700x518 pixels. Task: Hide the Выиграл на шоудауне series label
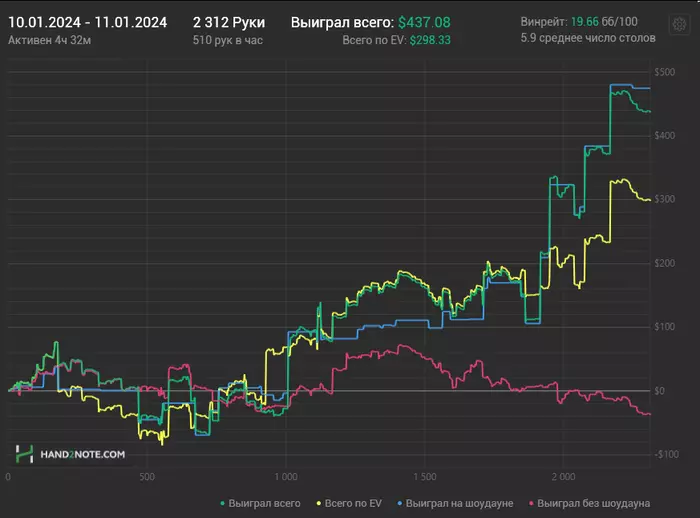point(459,504)
